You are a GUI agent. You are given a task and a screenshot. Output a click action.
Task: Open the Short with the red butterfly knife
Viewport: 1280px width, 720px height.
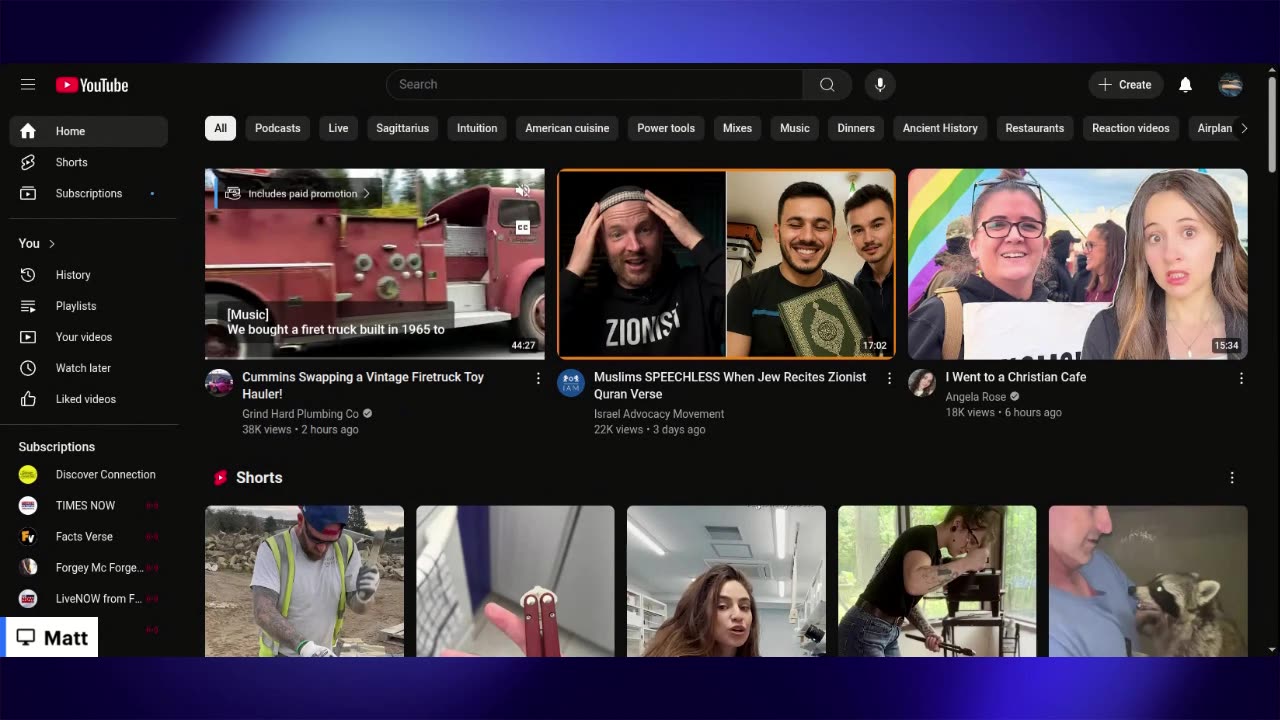[515, 581]
